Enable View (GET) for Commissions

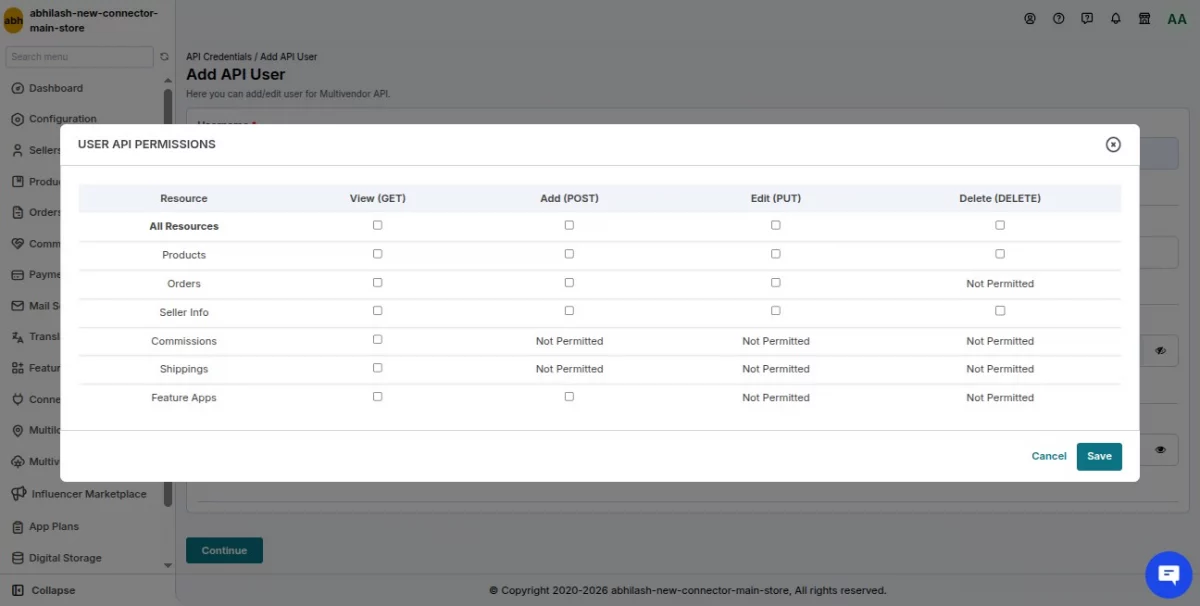point(377,339)
